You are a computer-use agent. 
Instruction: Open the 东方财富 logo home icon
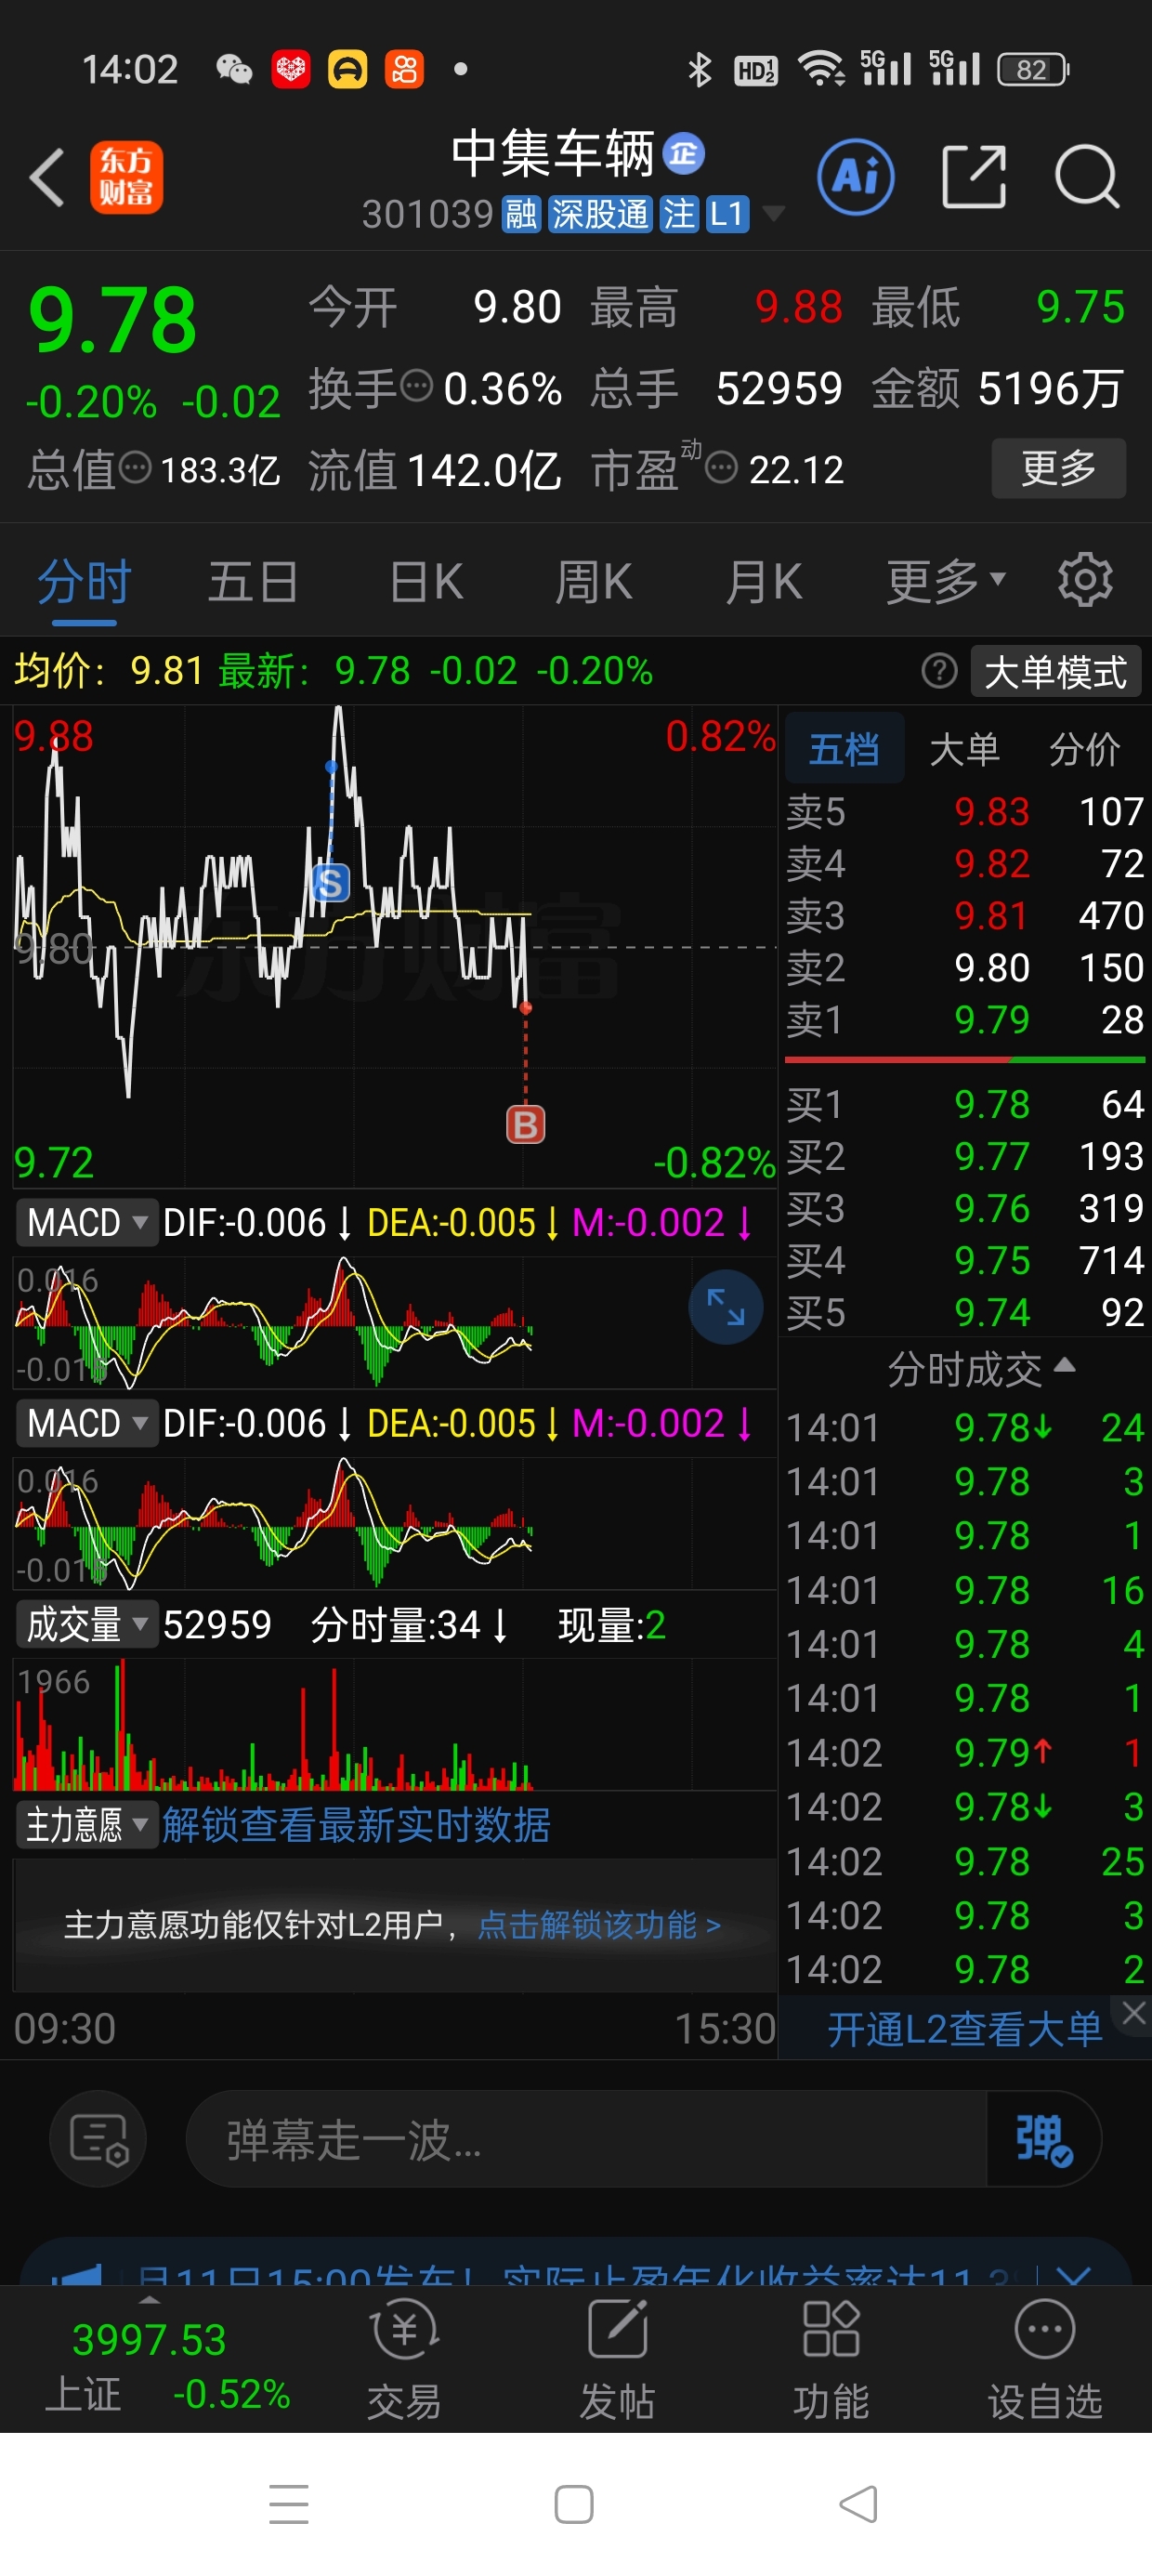point(126,178)
